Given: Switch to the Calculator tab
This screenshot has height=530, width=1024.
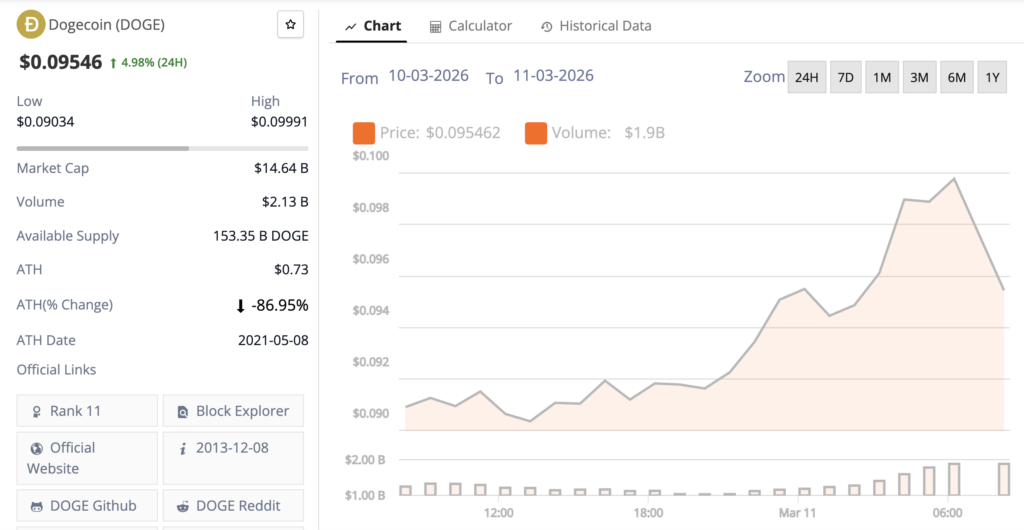Looking at the screenshot, I should point(470,26).
